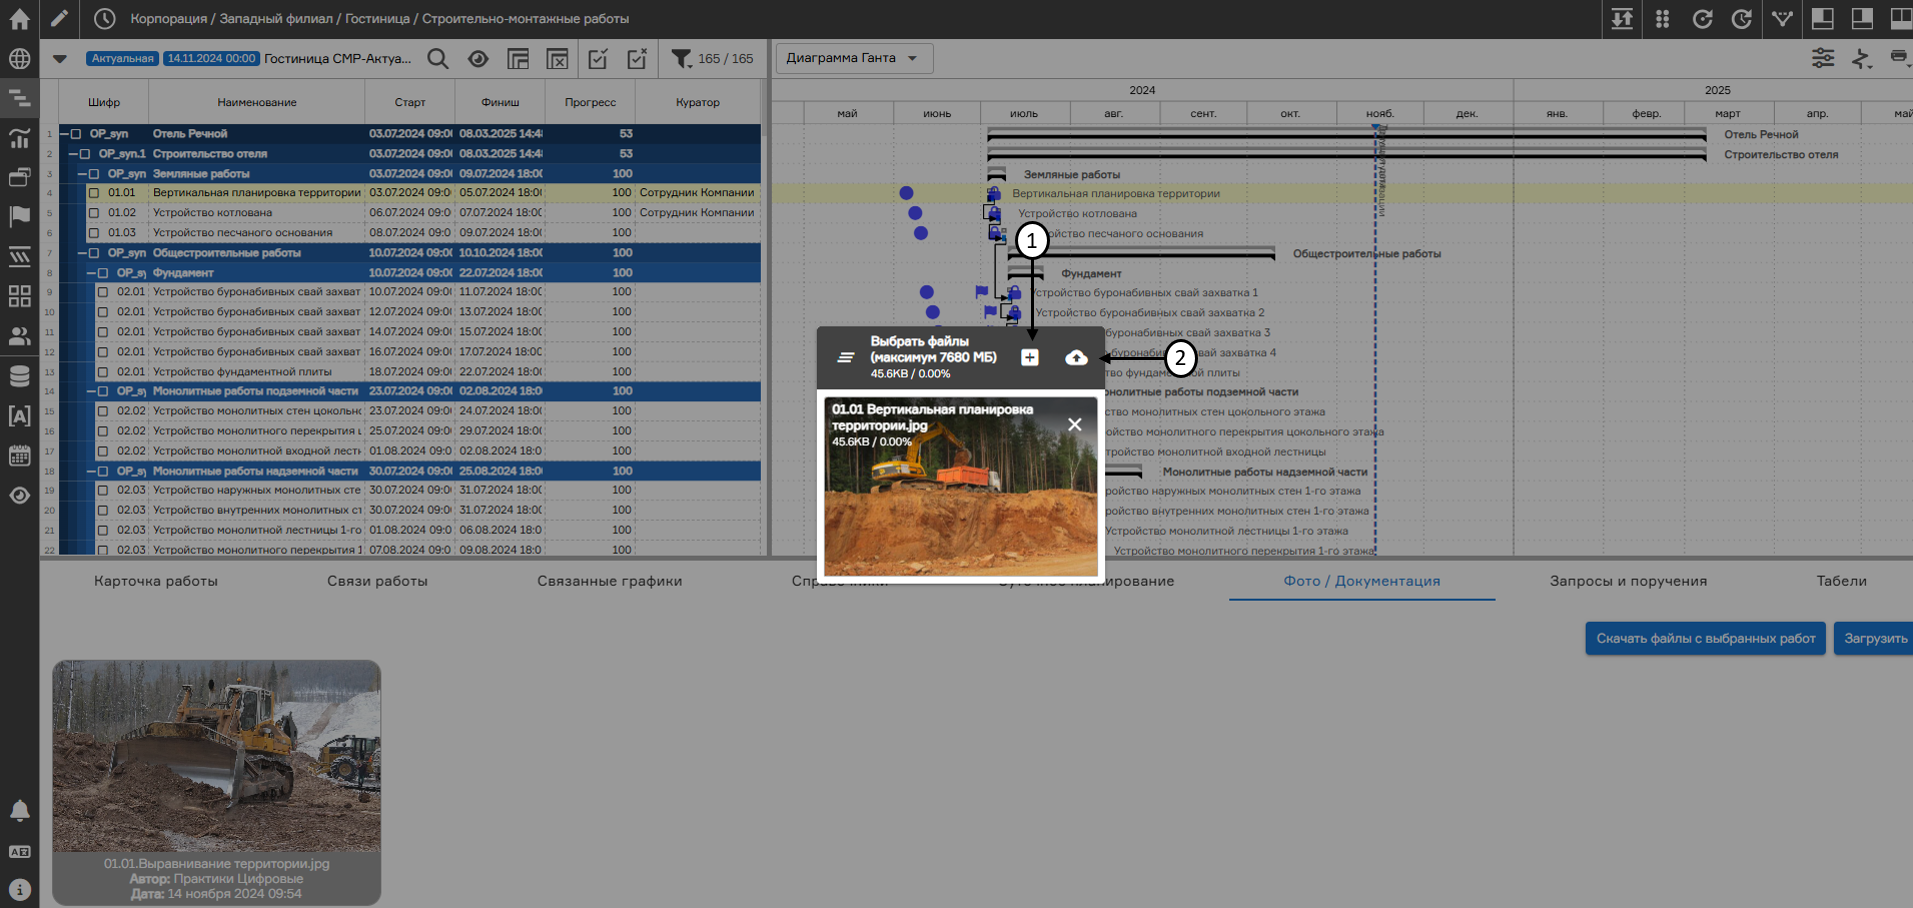Switch to Связи работы tab
Image resolution: width=1913 pixels, height=908 pixels.
(377, 581)
